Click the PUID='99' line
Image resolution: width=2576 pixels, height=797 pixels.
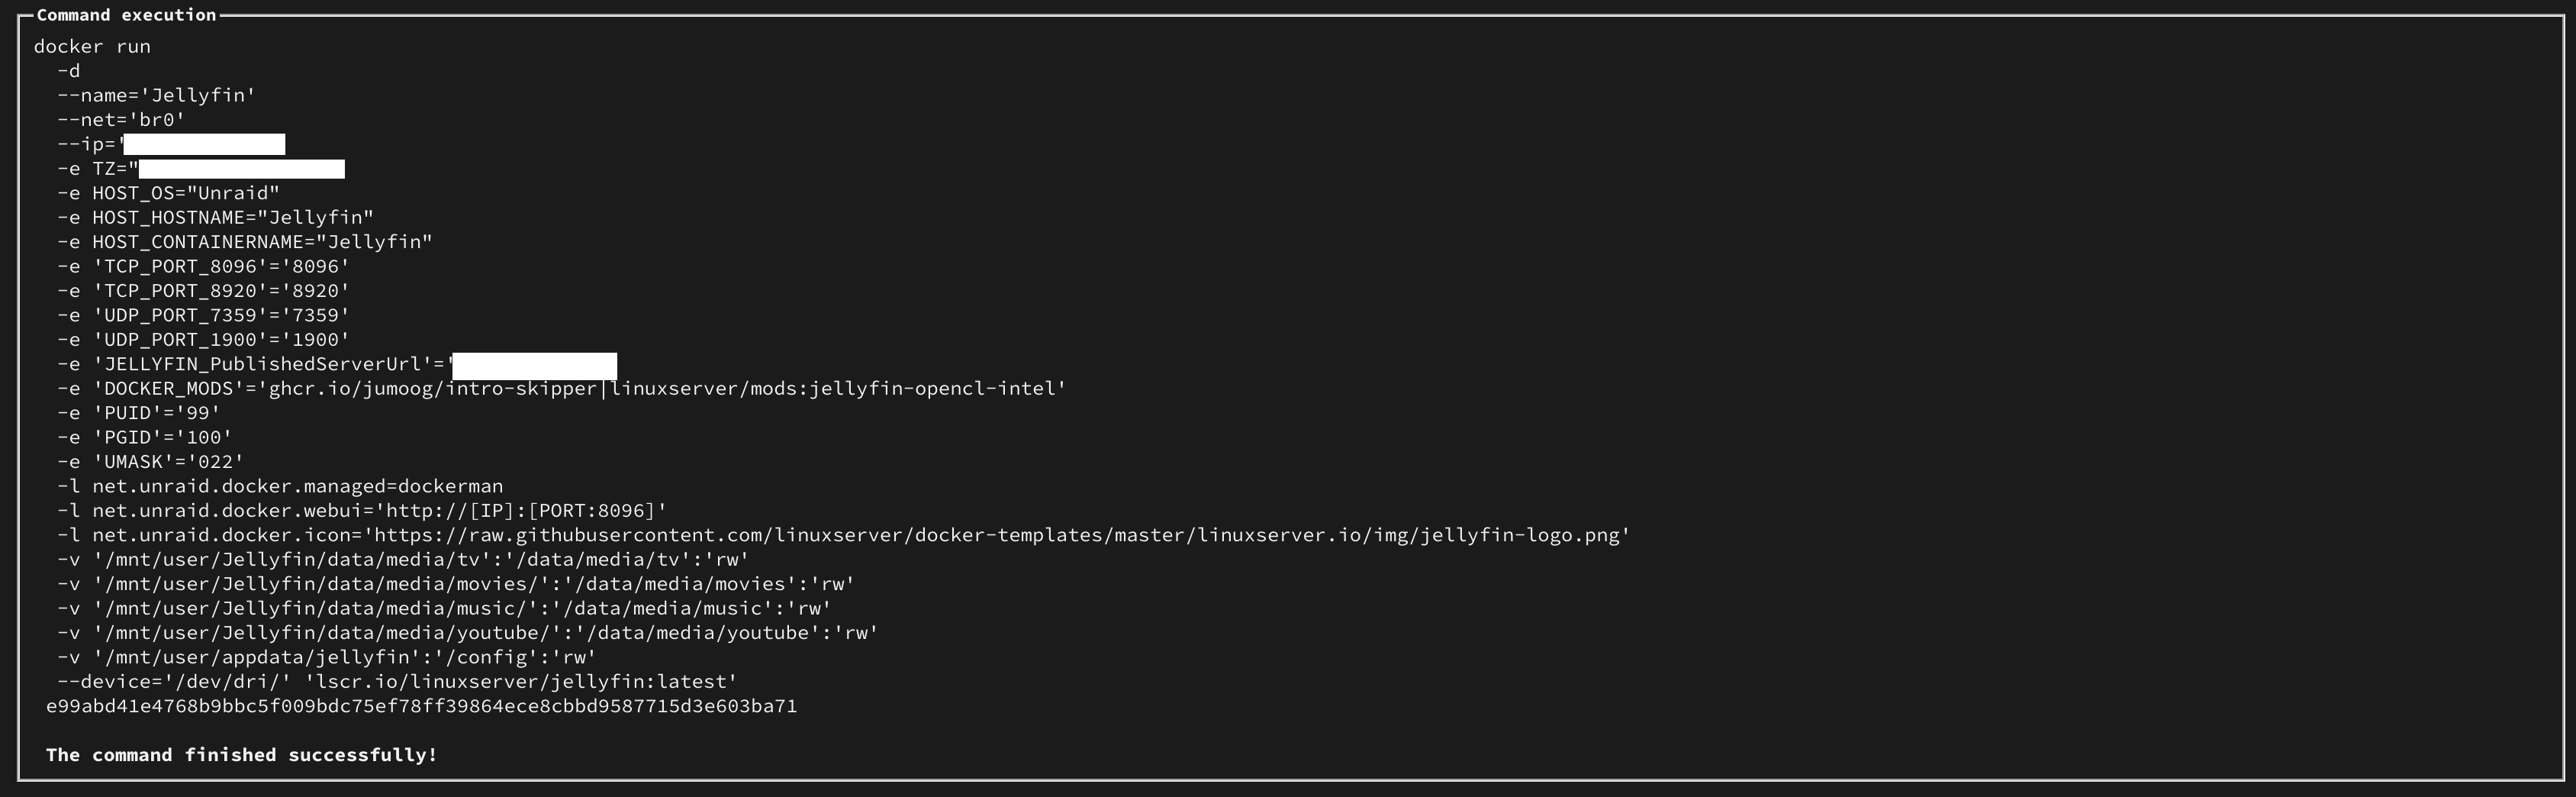click(x=139, y=413)
